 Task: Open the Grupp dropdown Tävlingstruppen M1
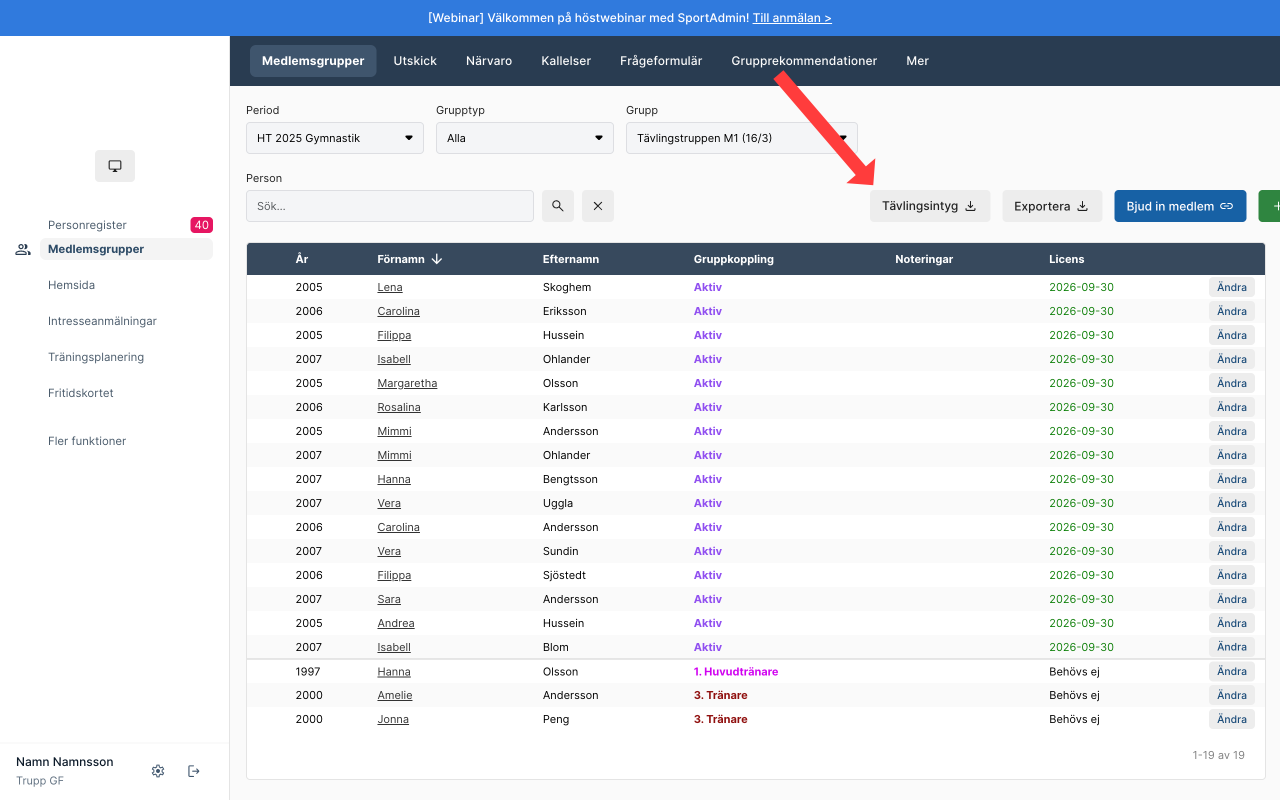pos(742,138)
